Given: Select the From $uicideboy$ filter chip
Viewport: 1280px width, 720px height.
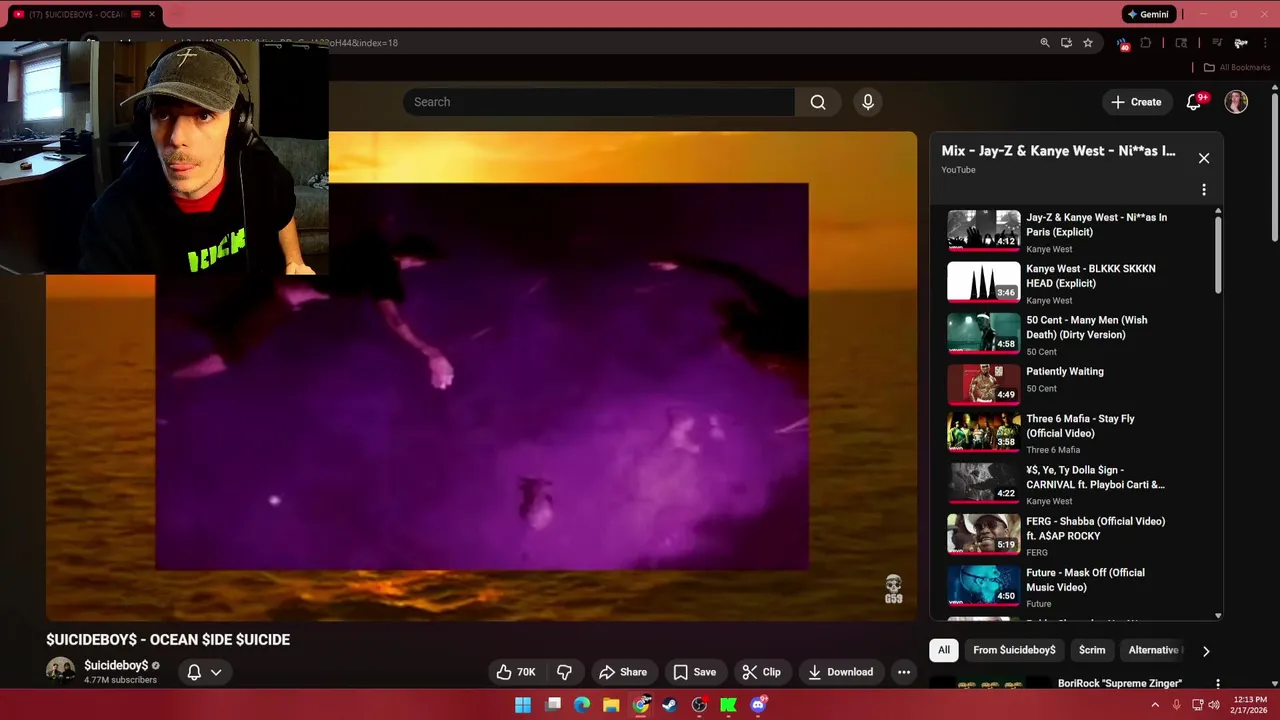Looking at the screenshot, I should (1014, 650).
